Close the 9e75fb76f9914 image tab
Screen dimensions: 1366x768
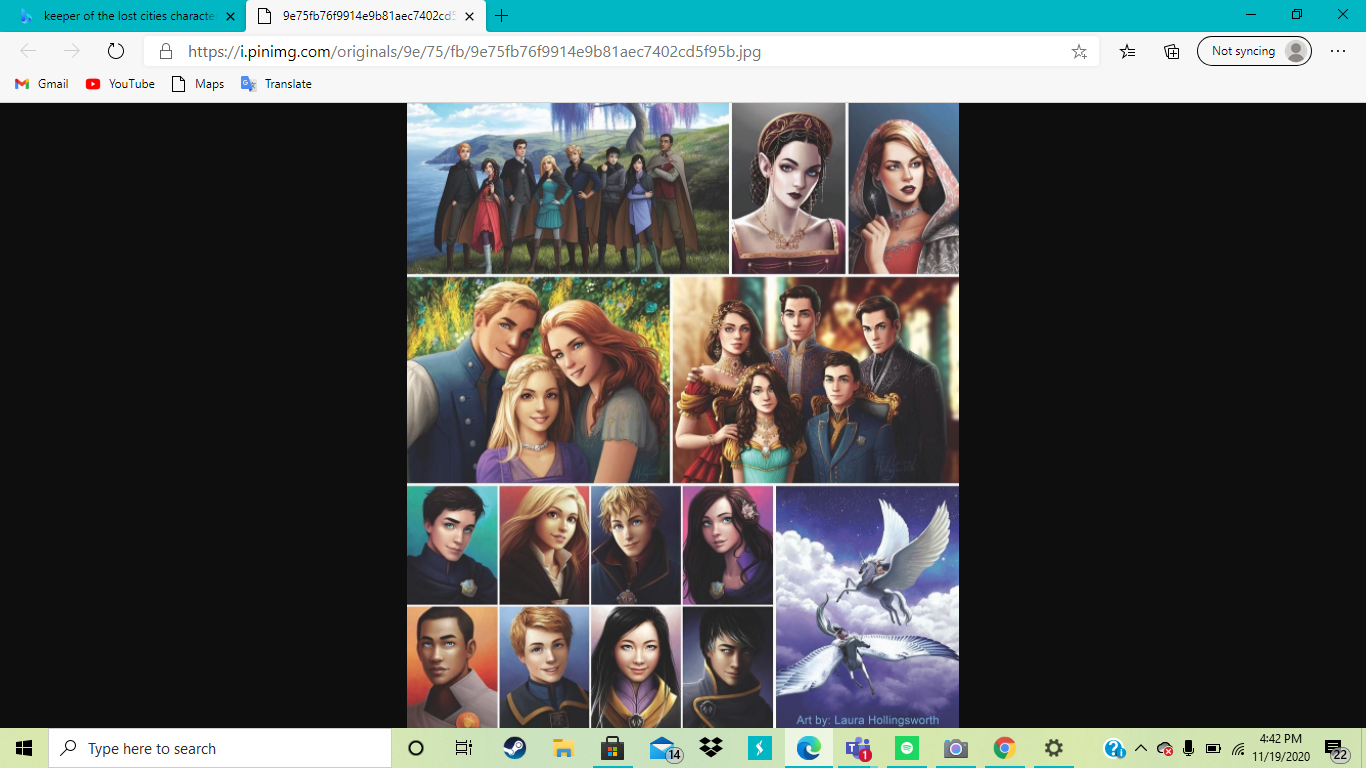click(469, 16)
